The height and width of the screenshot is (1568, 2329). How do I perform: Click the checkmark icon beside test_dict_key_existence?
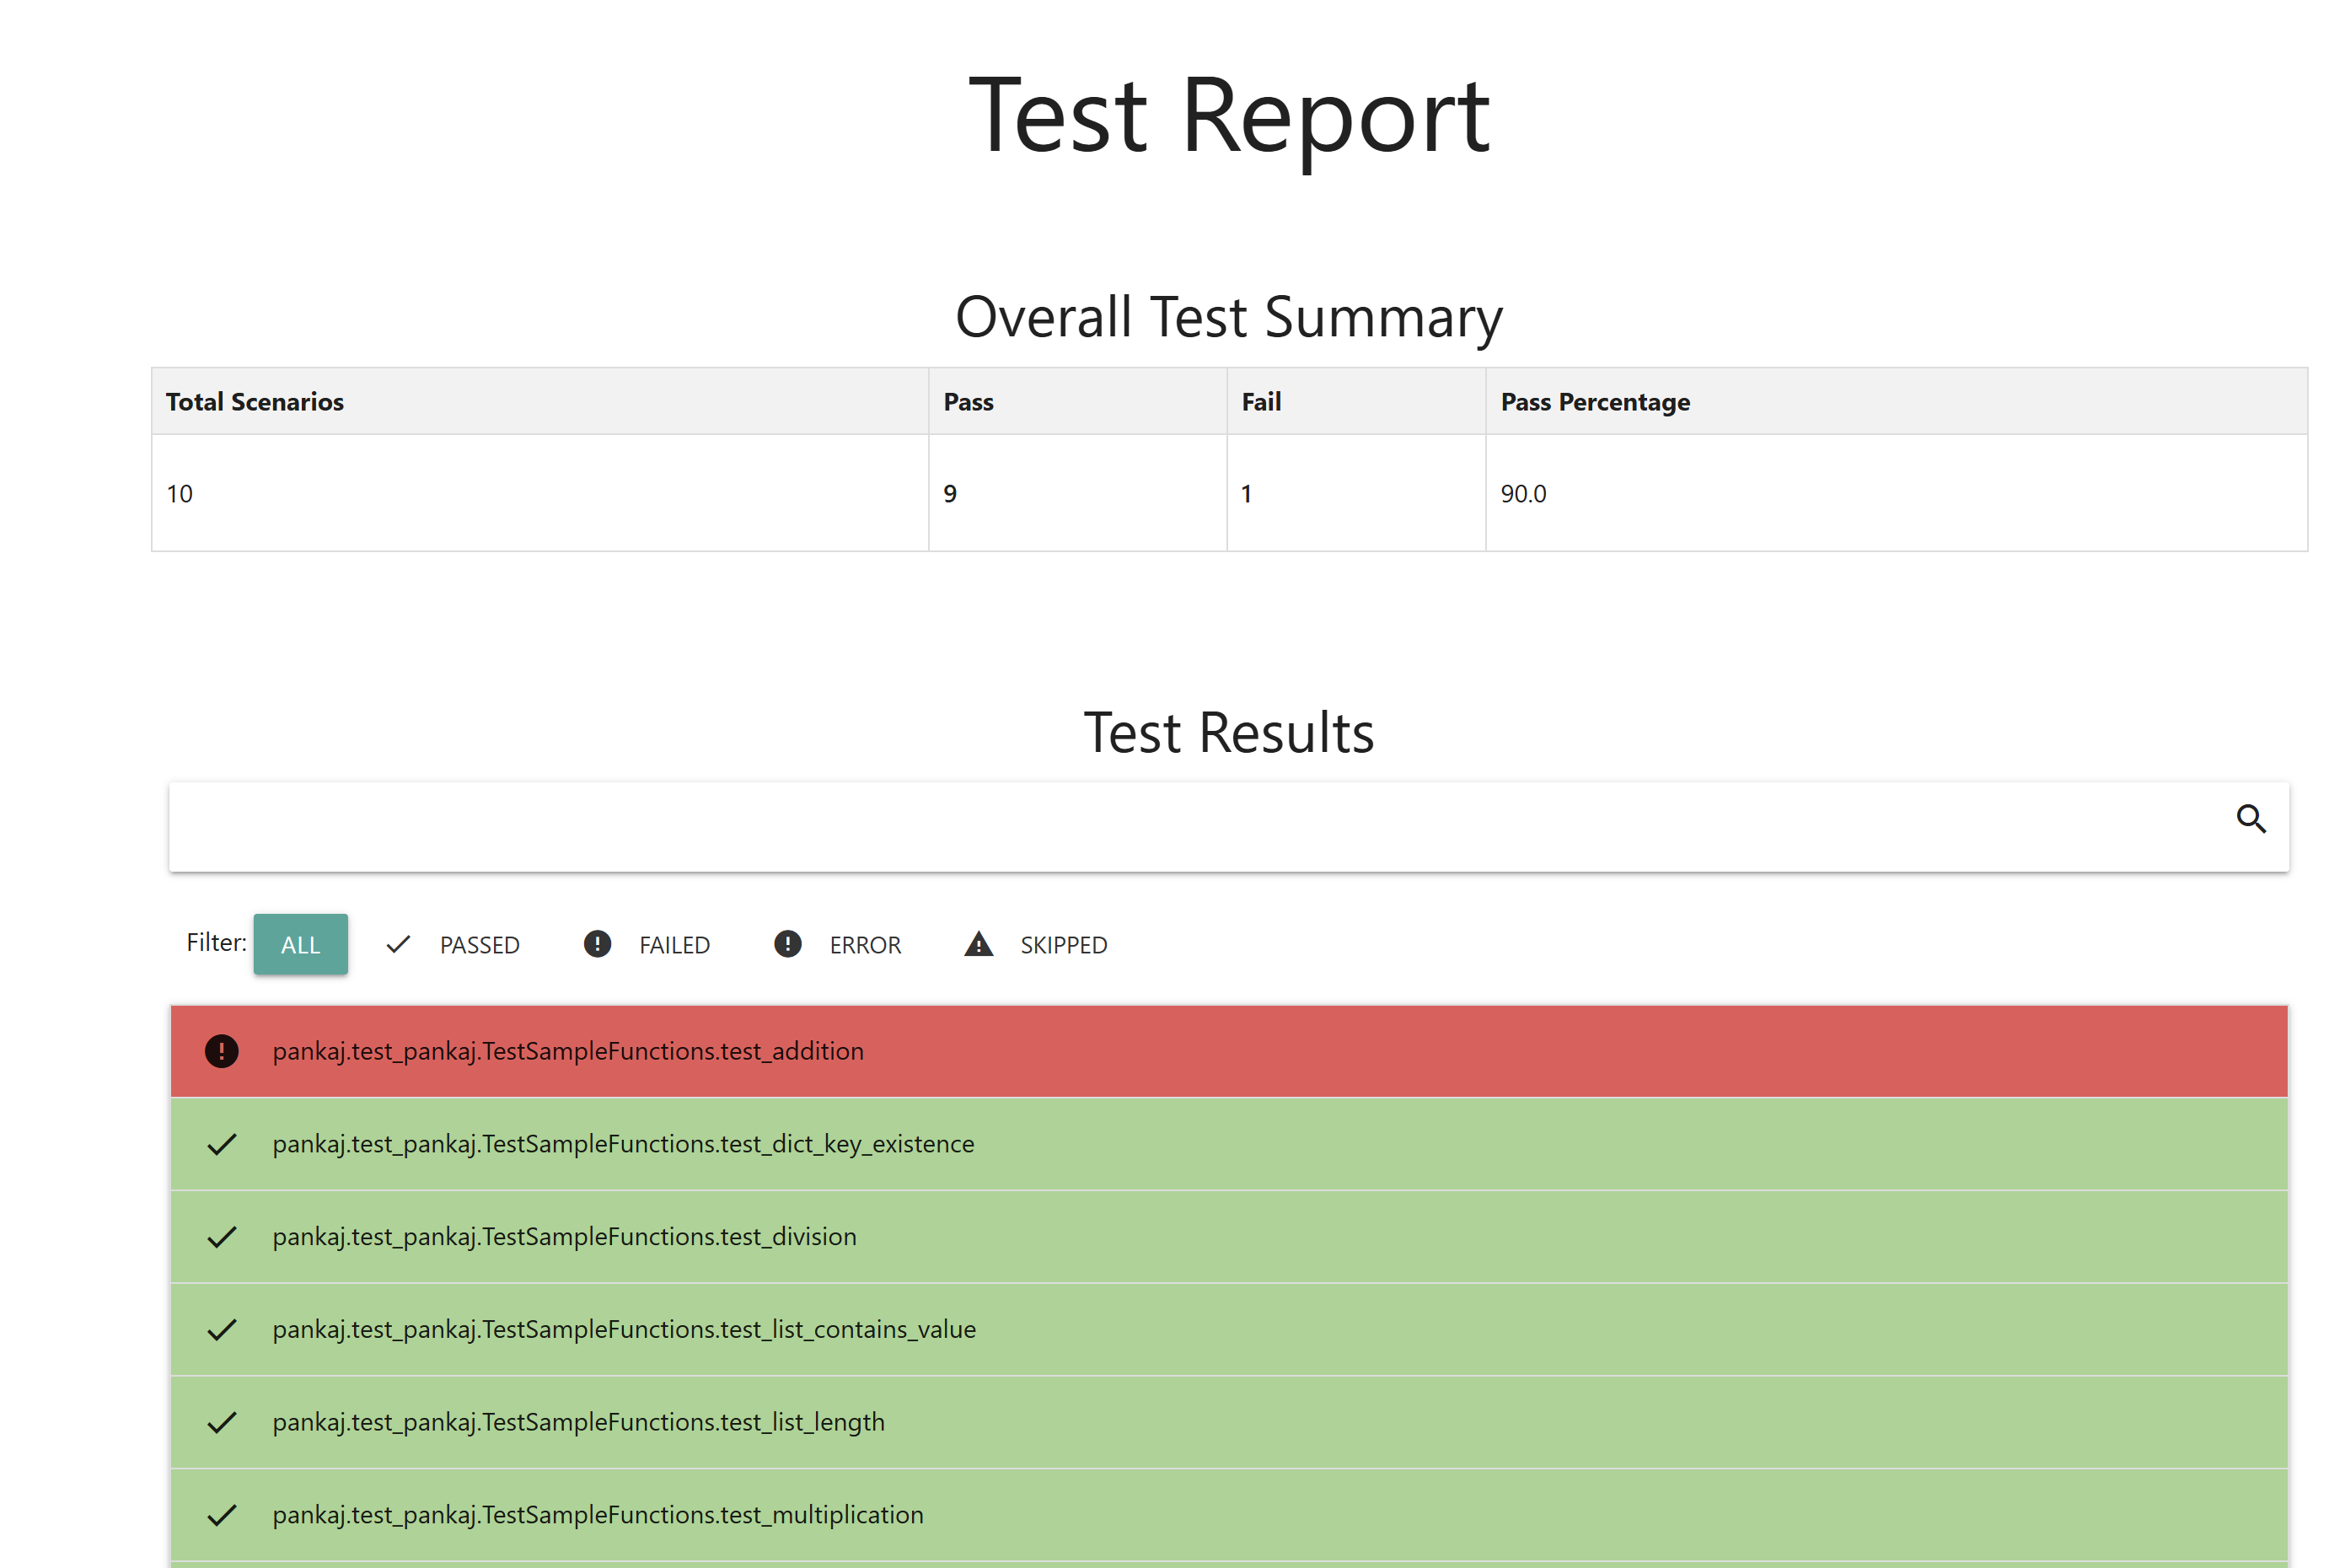(221, 1144)
